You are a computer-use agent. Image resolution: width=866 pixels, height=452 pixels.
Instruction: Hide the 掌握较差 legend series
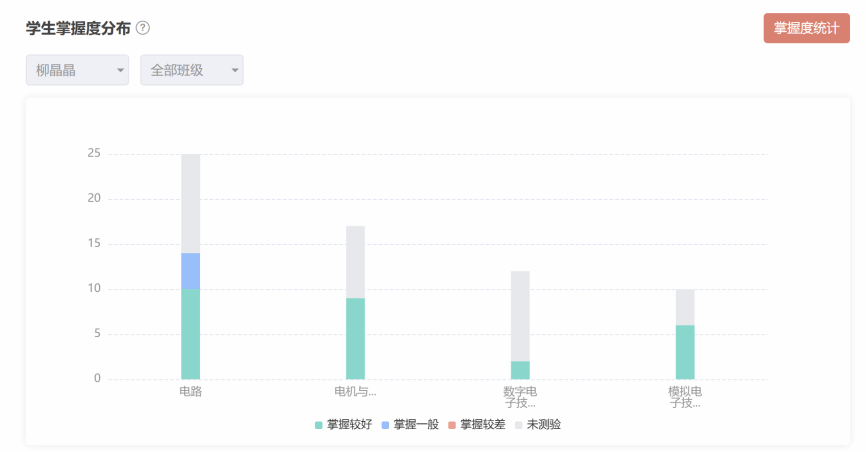coord(477,424)
